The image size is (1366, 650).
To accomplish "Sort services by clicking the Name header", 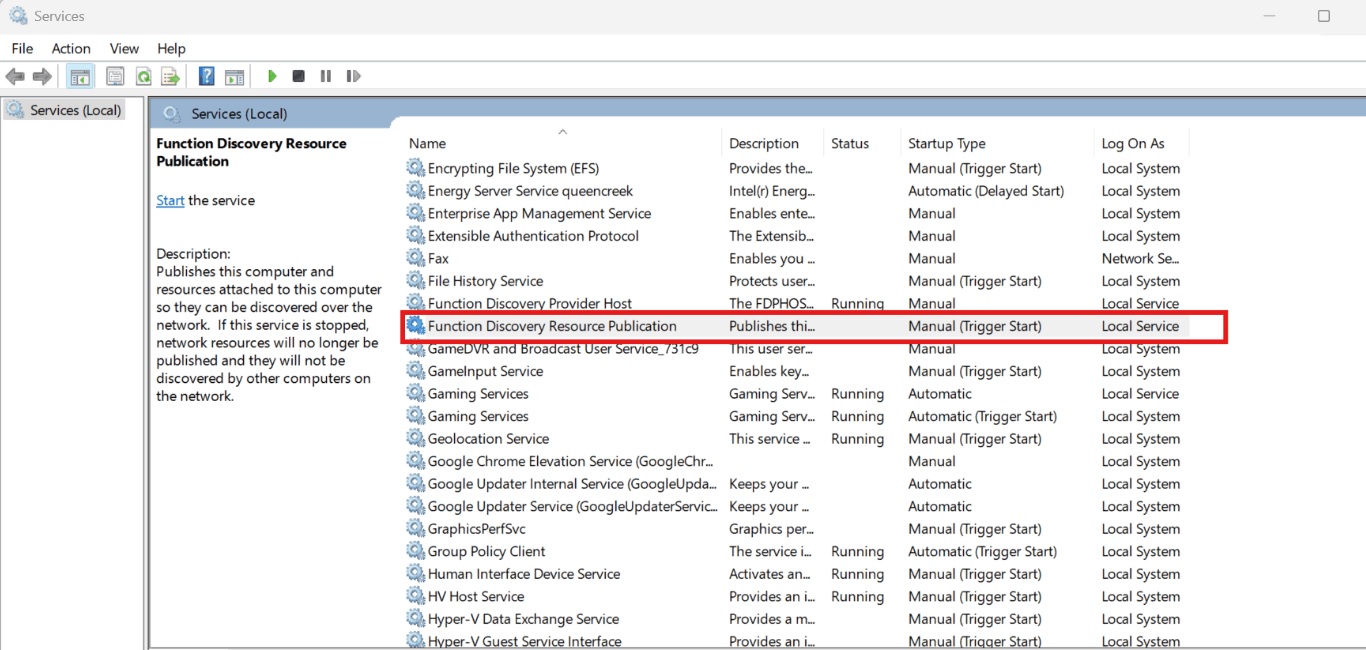I will [x=427, y=143].
